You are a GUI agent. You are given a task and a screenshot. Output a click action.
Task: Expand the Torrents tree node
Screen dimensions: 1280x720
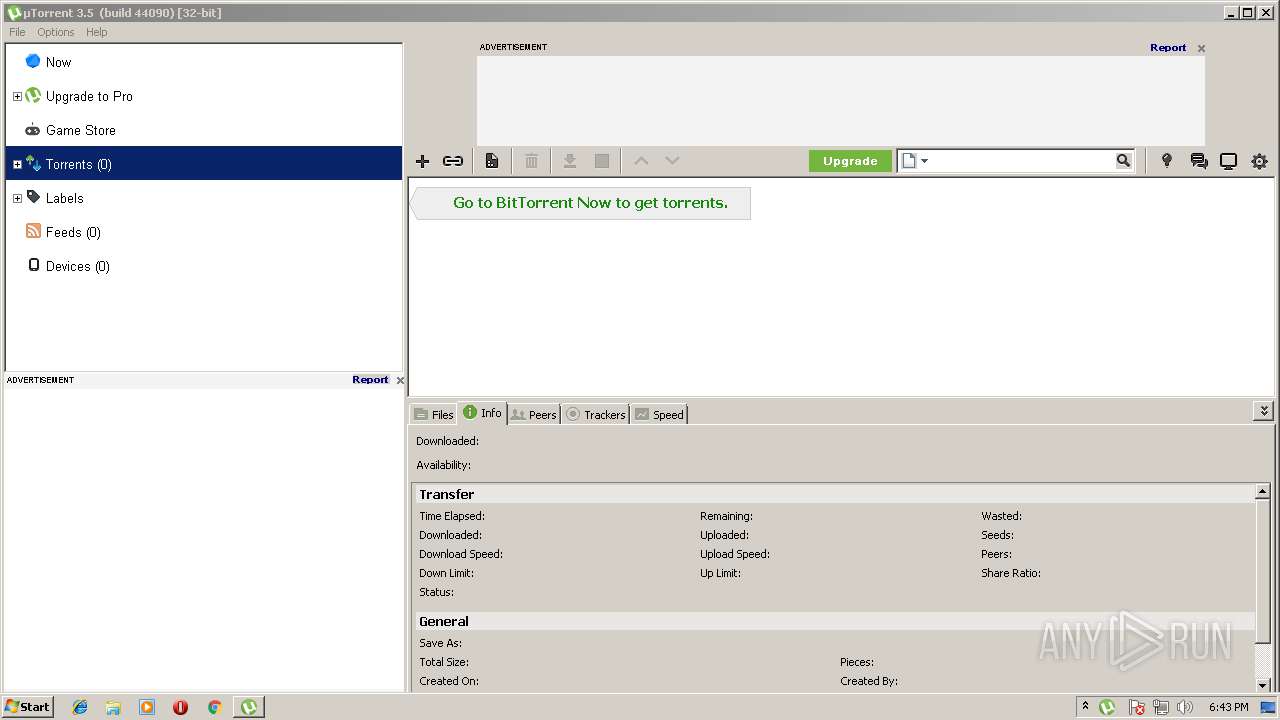[x=17, y=164]
